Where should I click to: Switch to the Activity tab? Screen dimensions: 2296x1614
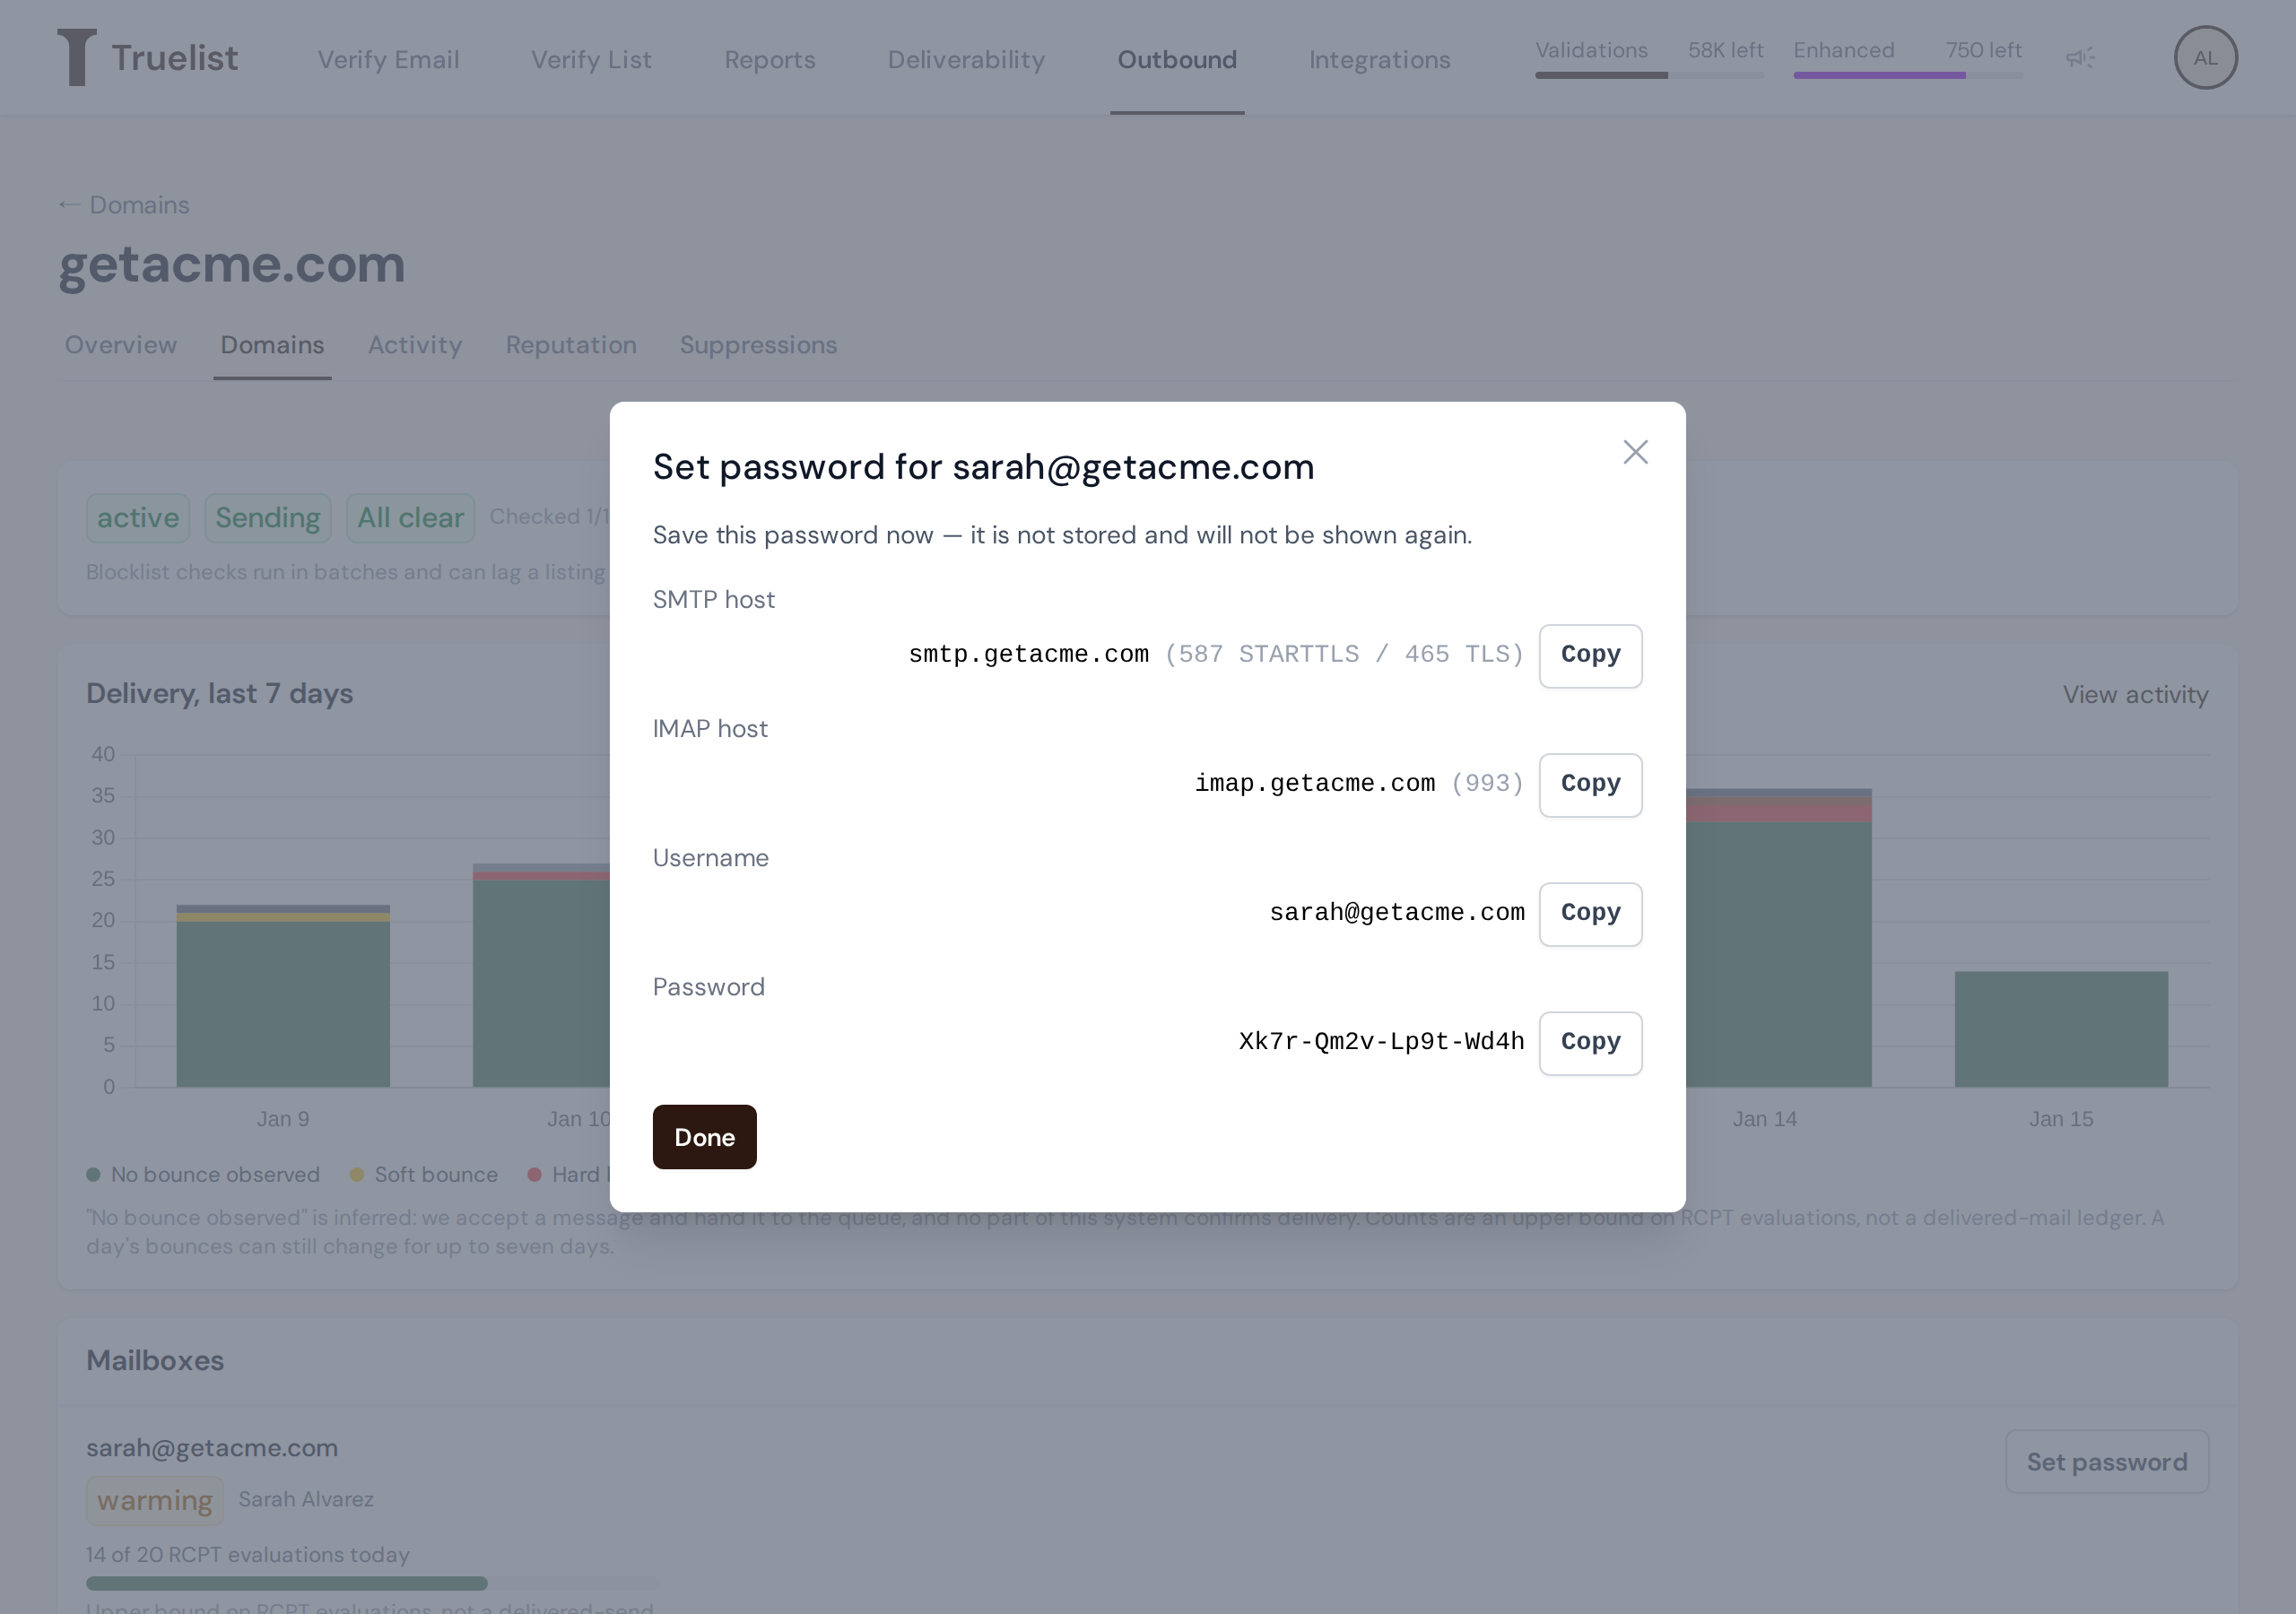[x=415, y=345]
